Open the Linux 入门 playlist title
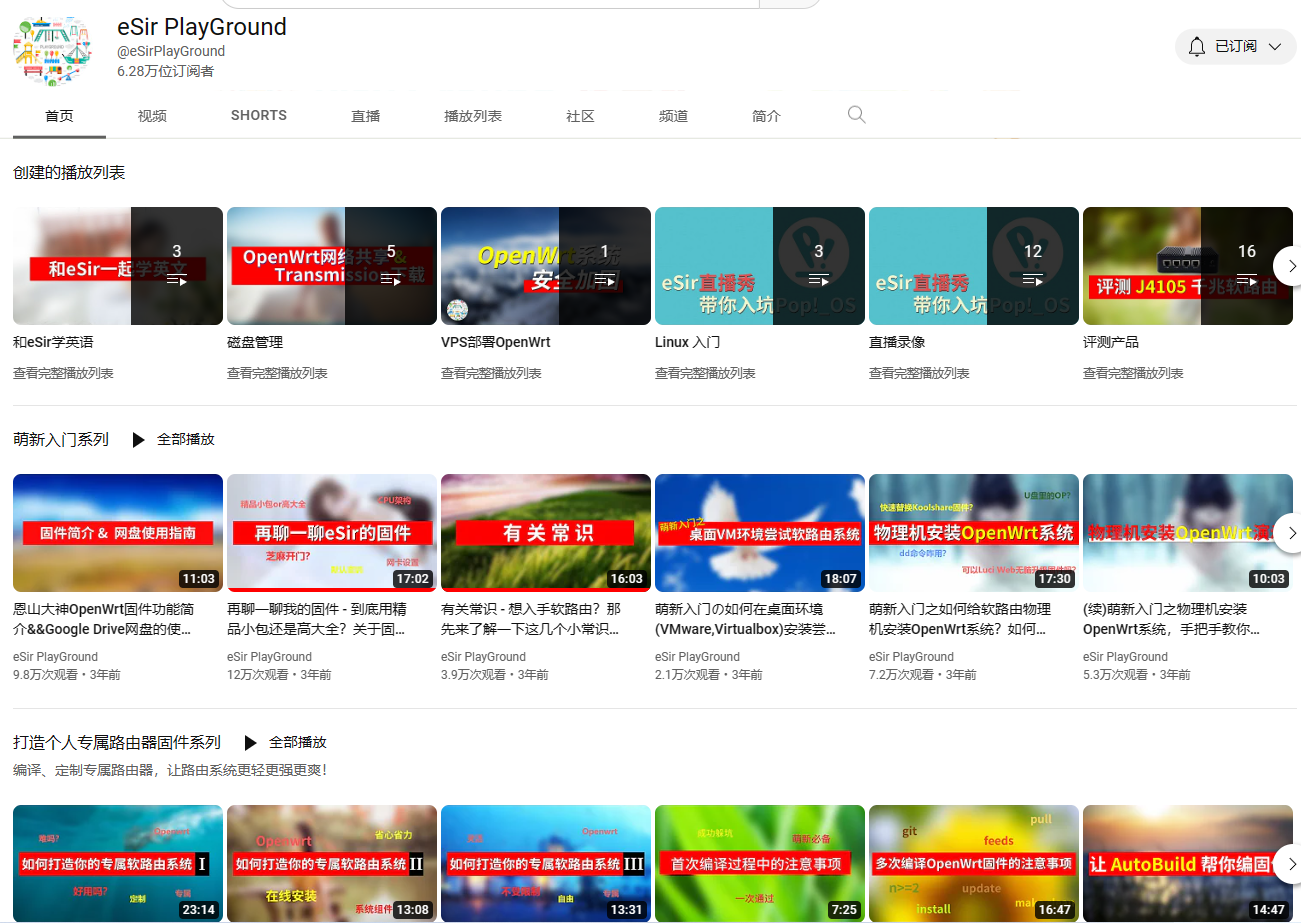 (687, 342)
